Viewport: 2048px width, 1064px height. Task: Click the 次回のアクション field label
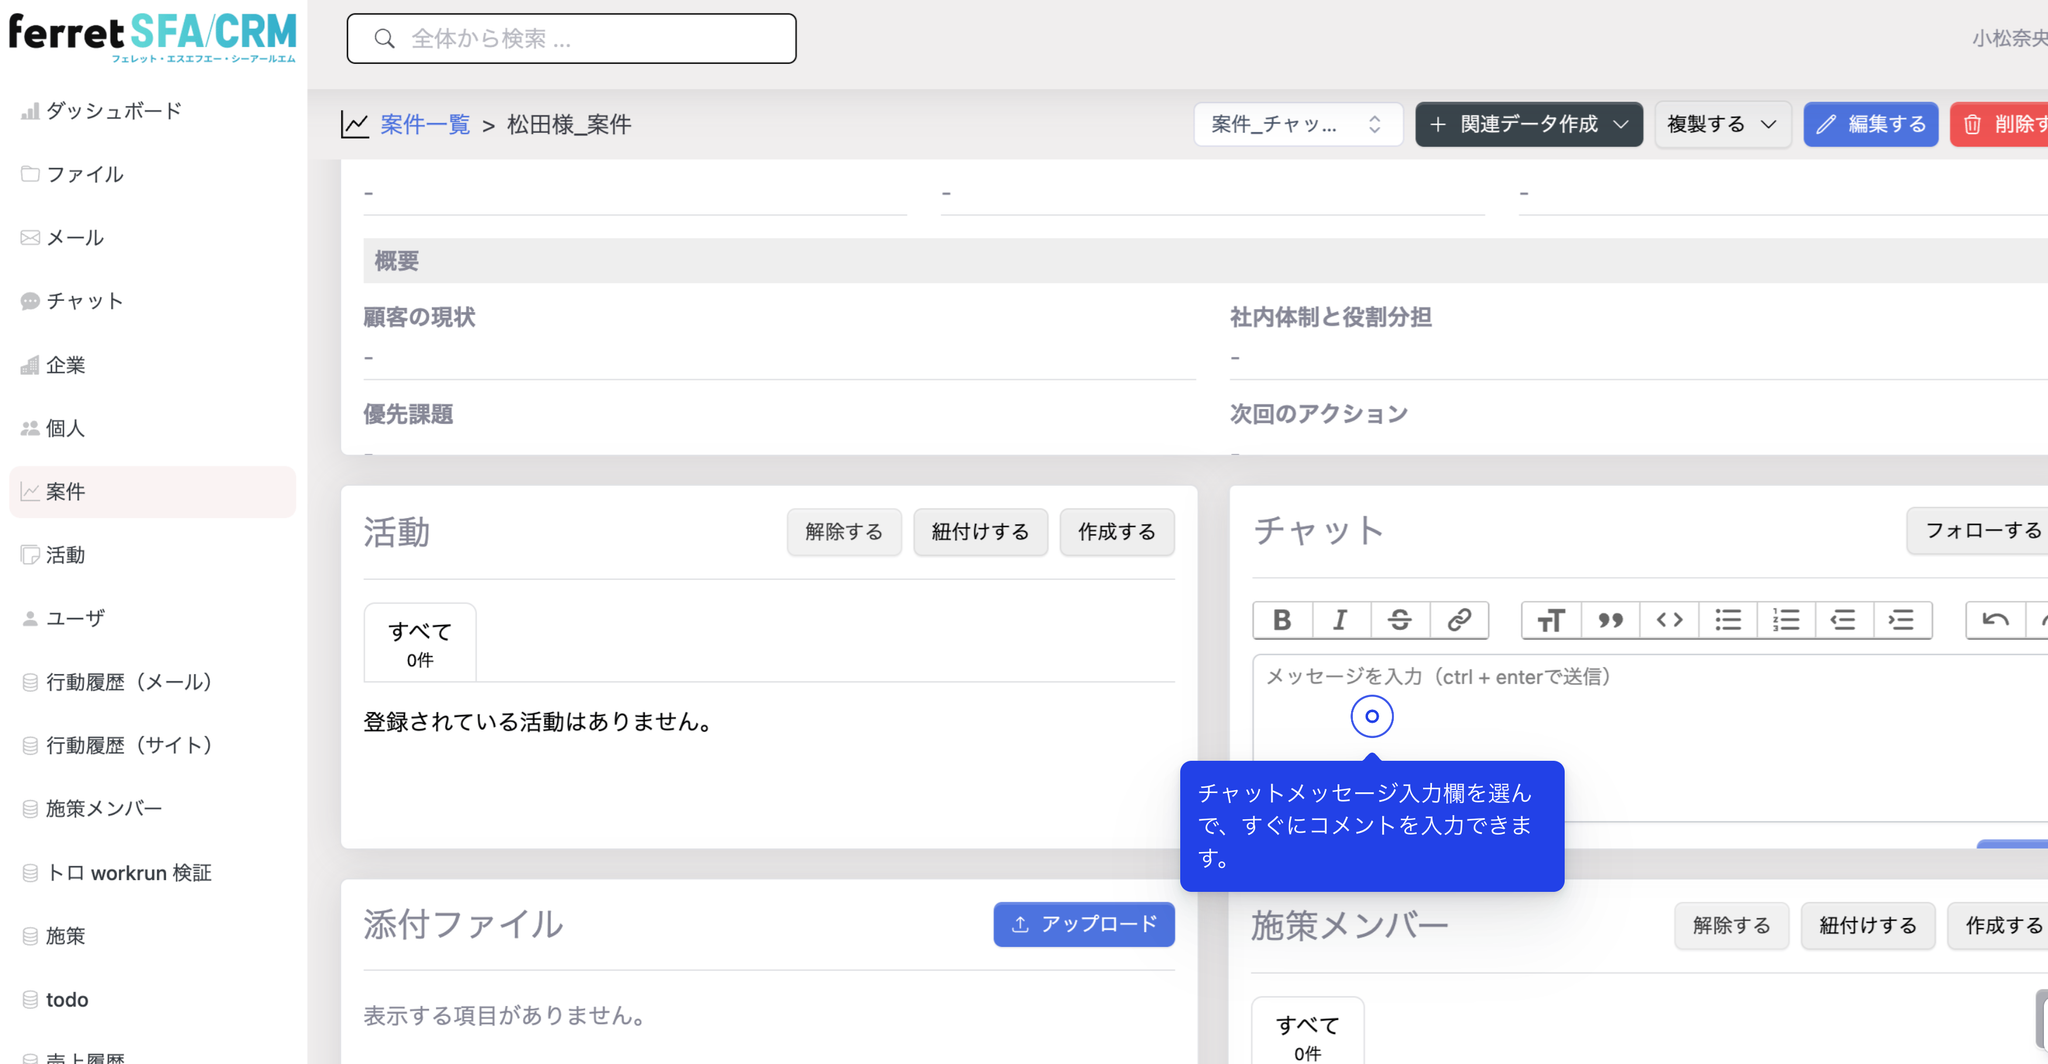[1319, 414]
